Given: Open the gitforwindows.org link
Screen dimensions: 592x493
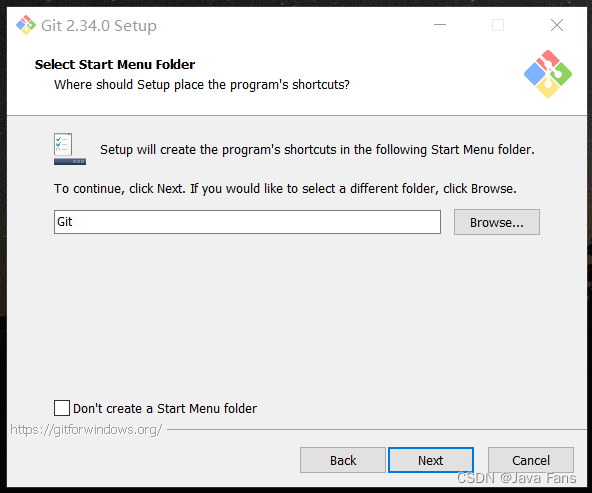Looking at the screenshot, I should coord(86,430).
